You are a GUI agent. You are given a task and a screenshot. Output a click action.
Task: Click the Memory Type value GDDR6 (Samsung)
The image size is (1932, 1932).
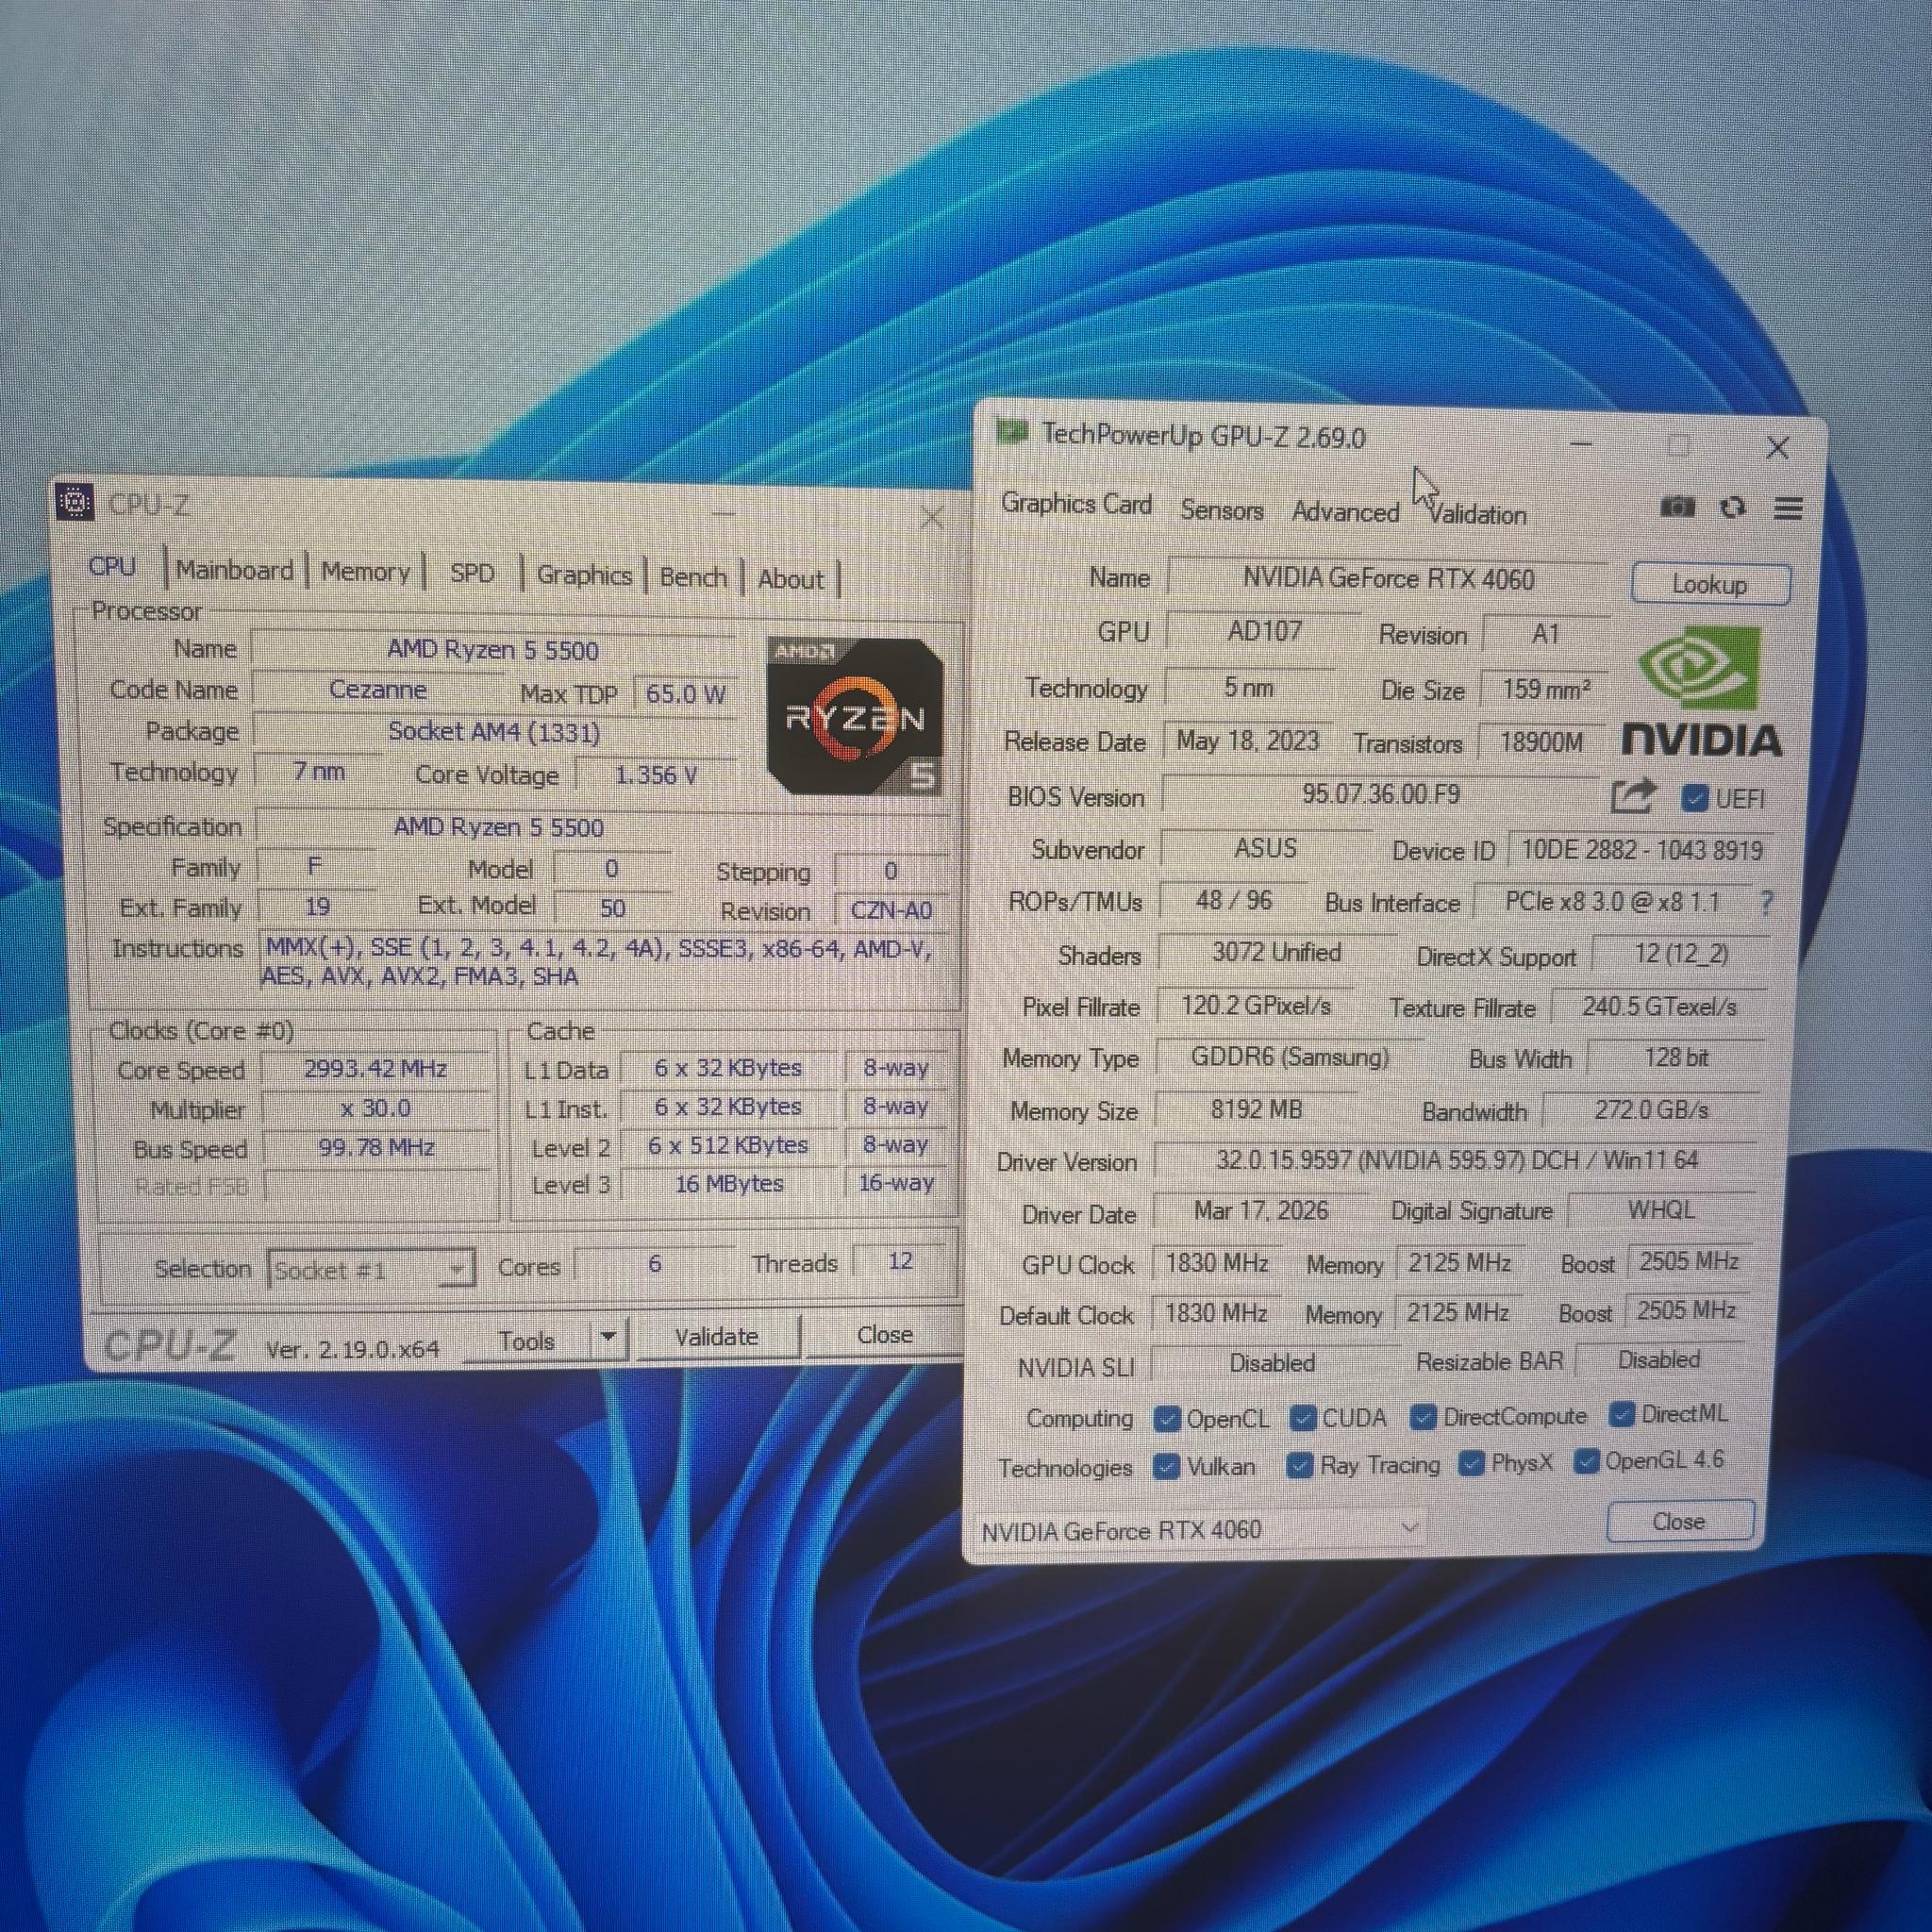1289,1057
